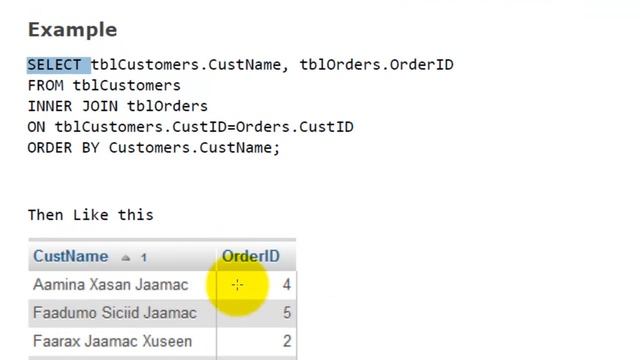Select the Faadumo Siciid Jaamac cell

[115, 313]
